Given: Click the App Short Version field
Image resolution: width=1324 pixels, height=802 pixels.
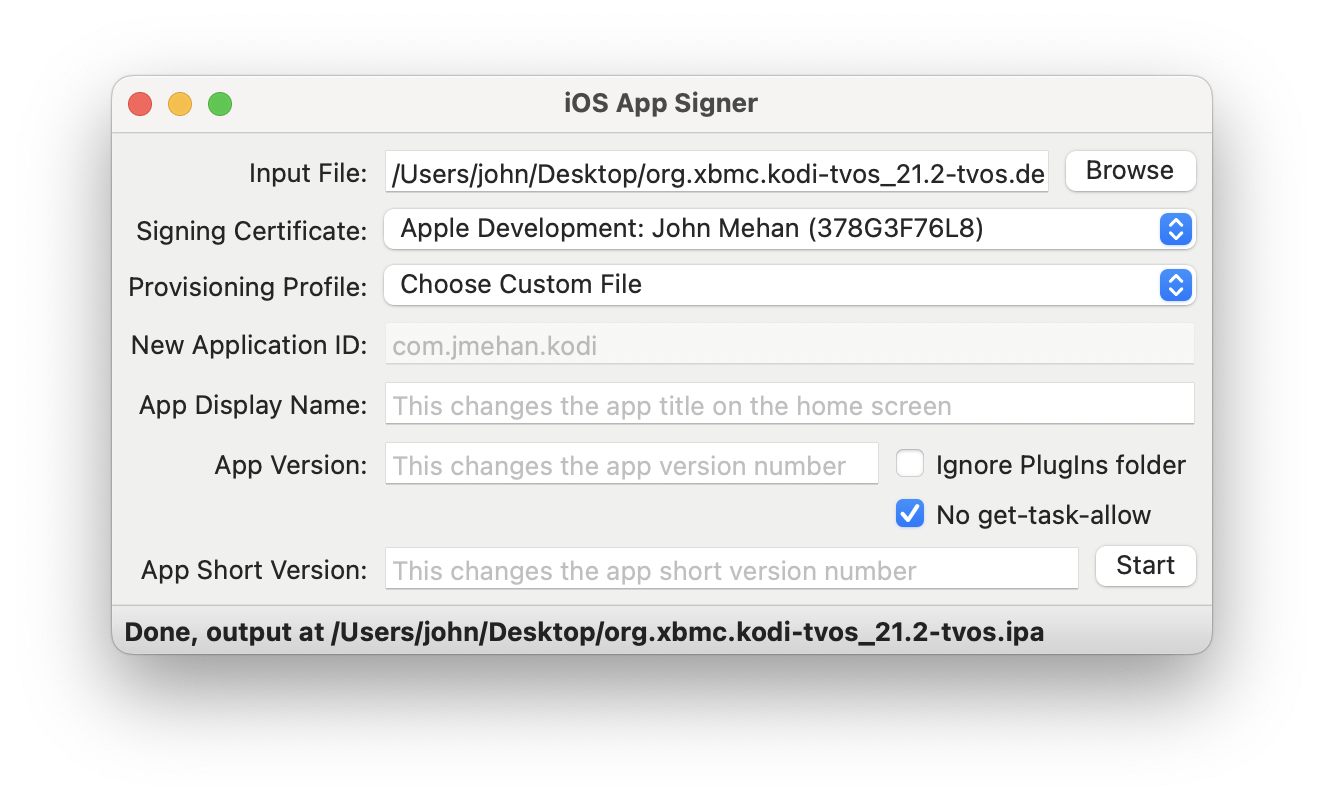Looking at the screenshot, I should [x=731, y=570].
